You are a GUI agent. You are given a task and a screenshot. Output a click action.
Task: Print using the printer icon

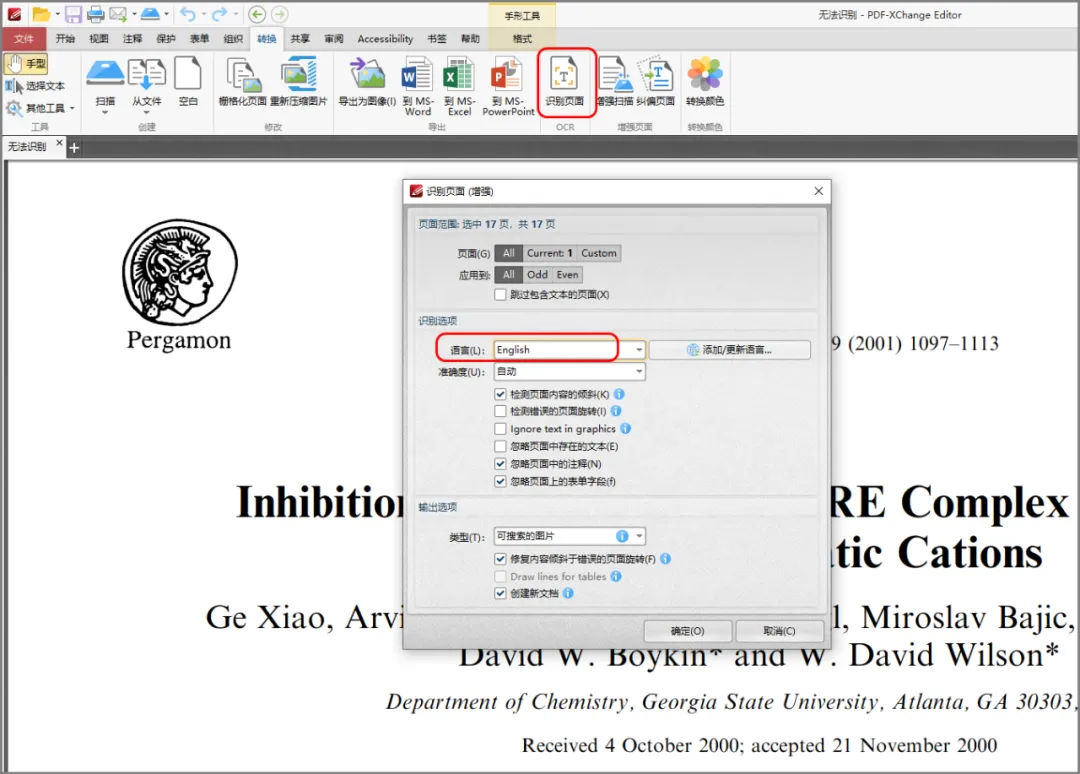pos(95,14)
